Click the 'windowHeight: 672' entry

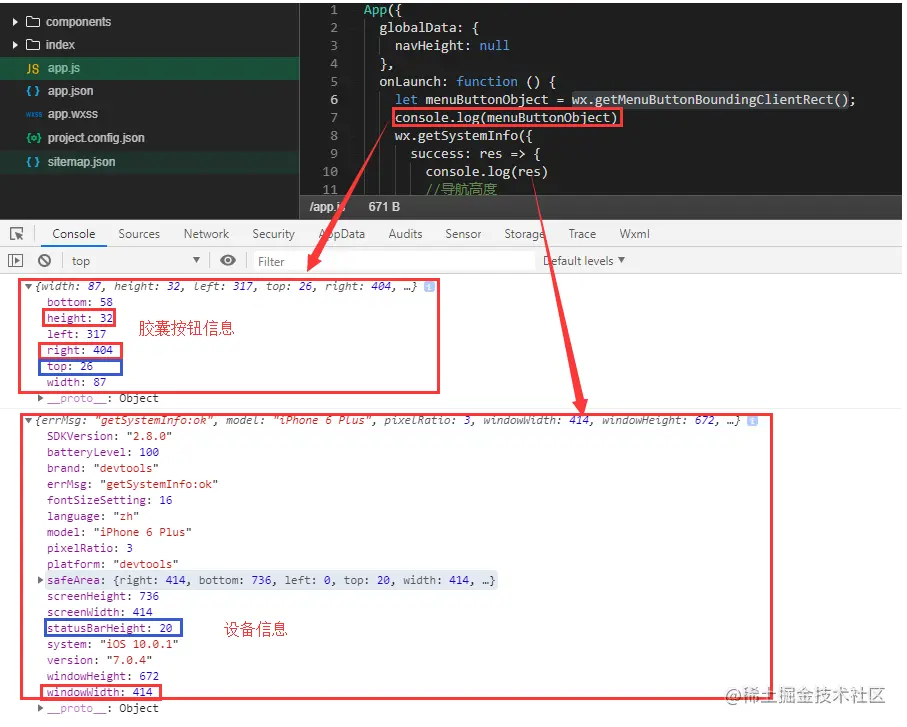[x=103, y=676]
